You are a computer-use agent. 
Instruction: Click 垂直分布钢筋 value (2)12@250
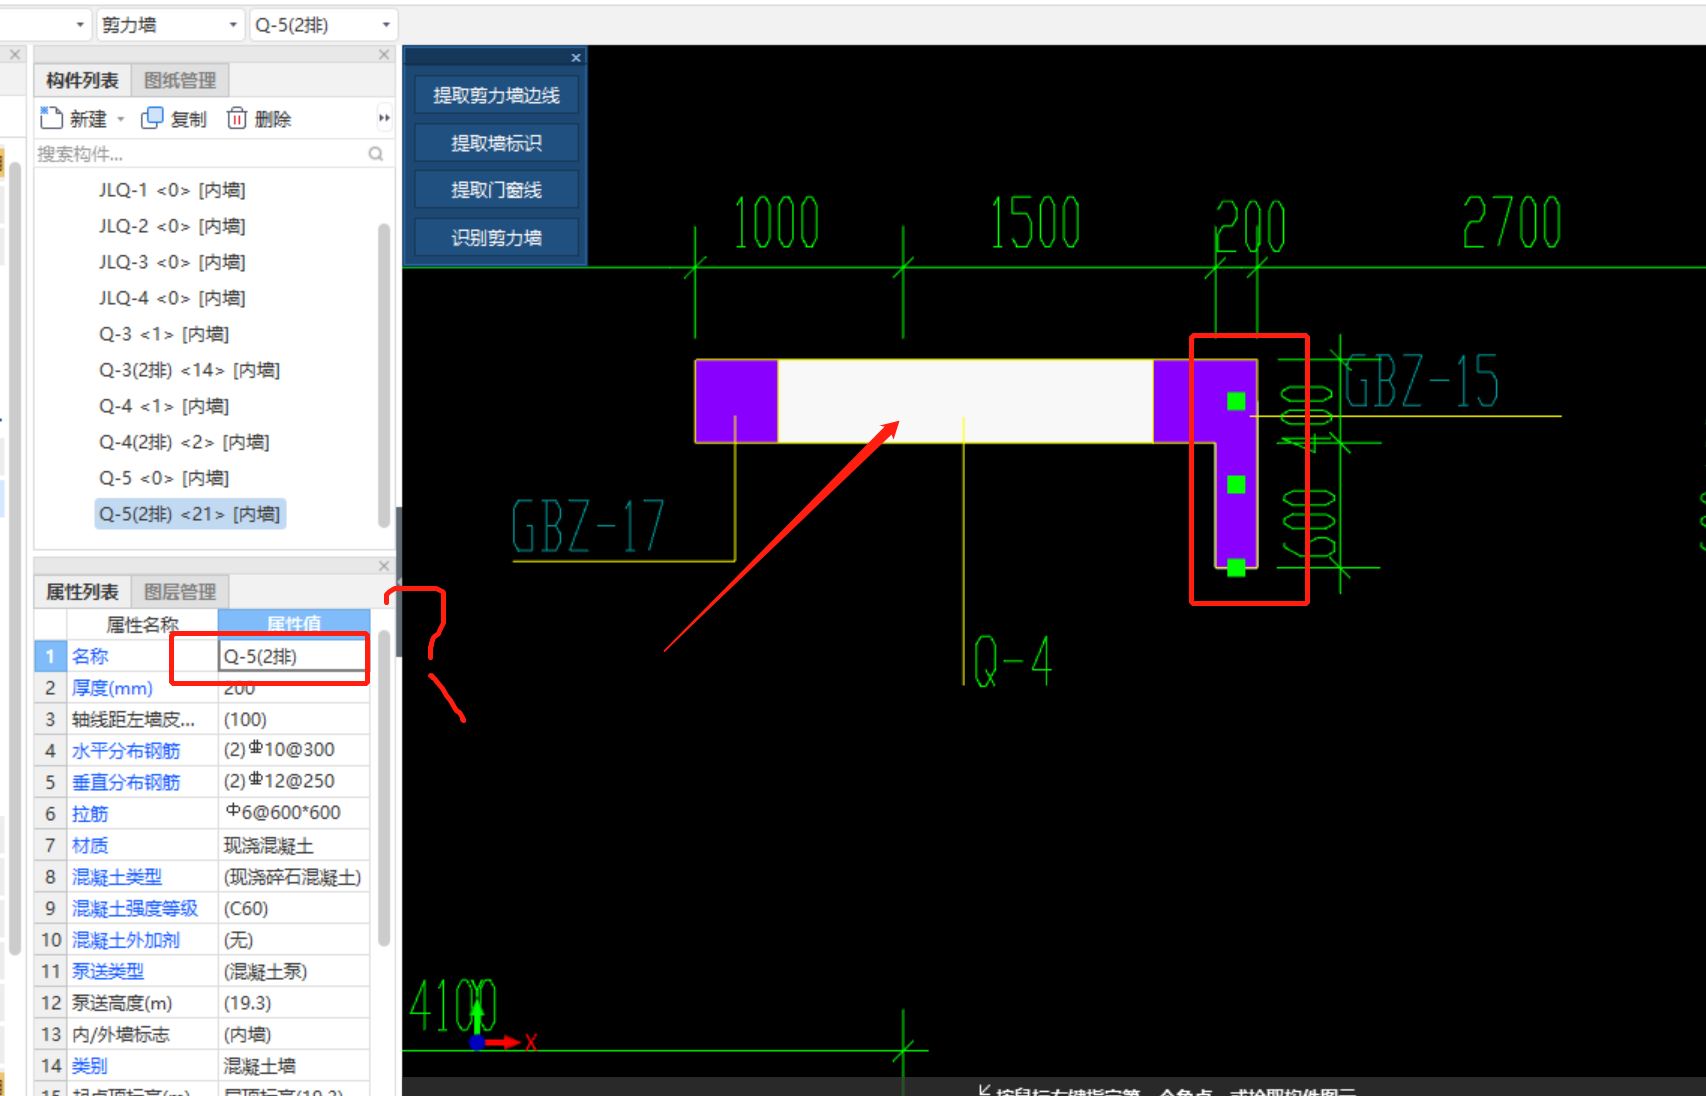click(294, 781)
